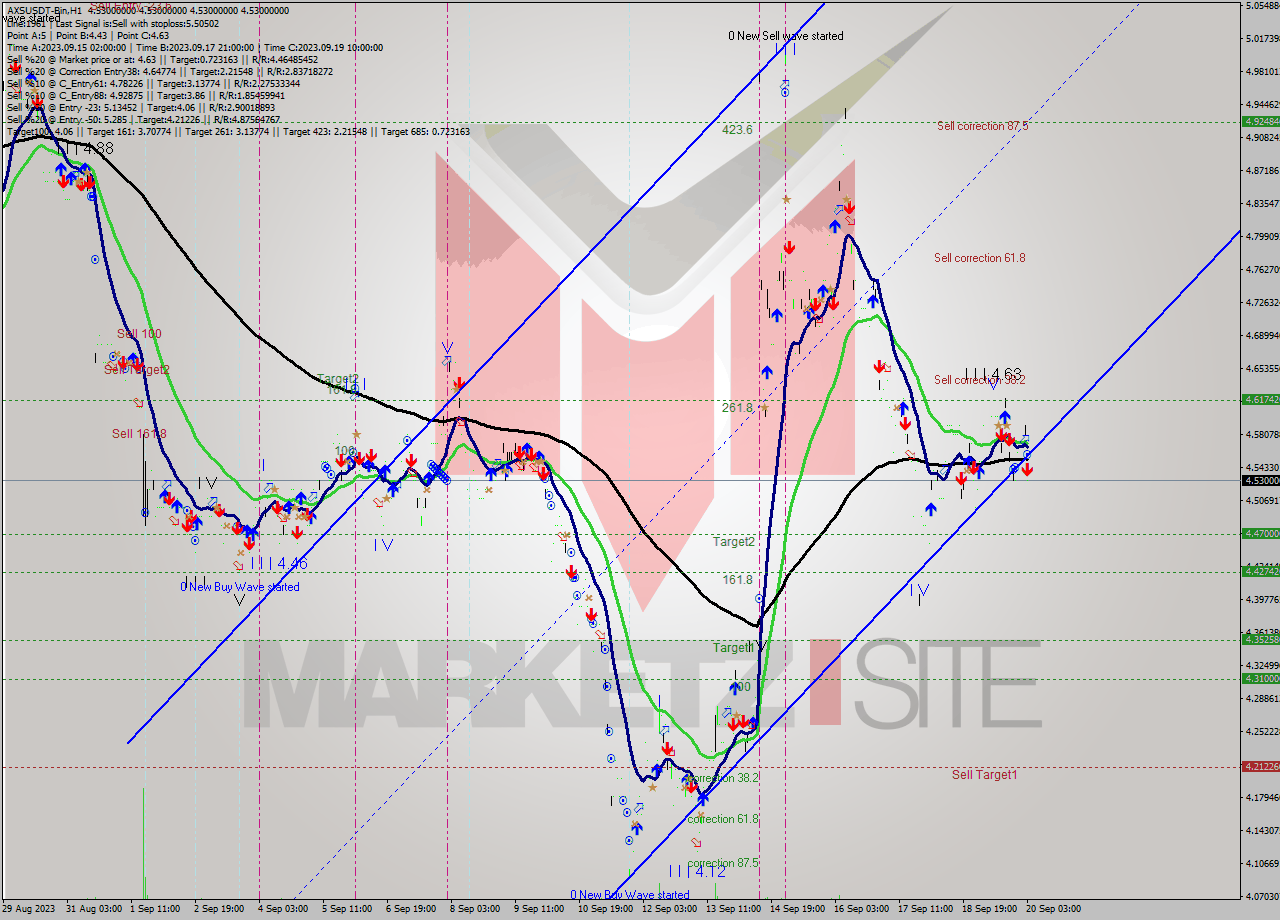Click the green 4.47000 price level tag

click(1260, 534)
